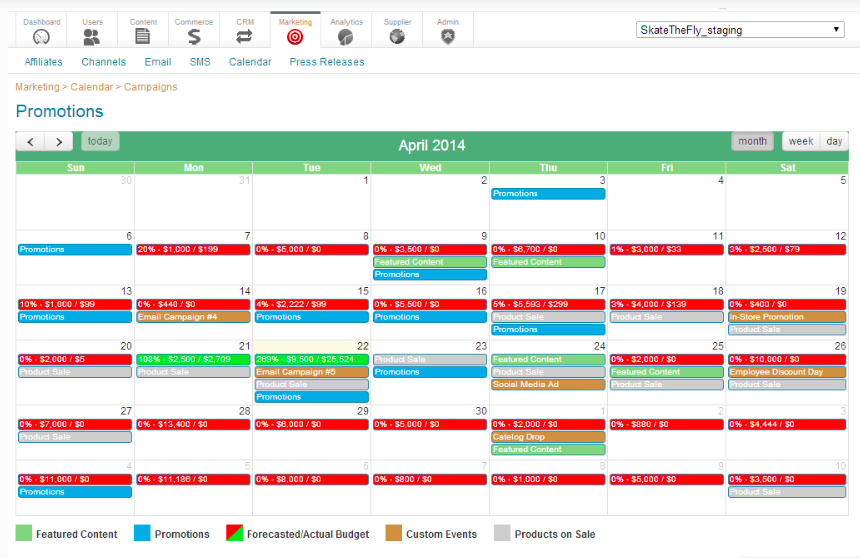The image size is (860, 558).
Task: Open the 0% - $4,444 / $0 budget
Action: (x=787, y=424)
